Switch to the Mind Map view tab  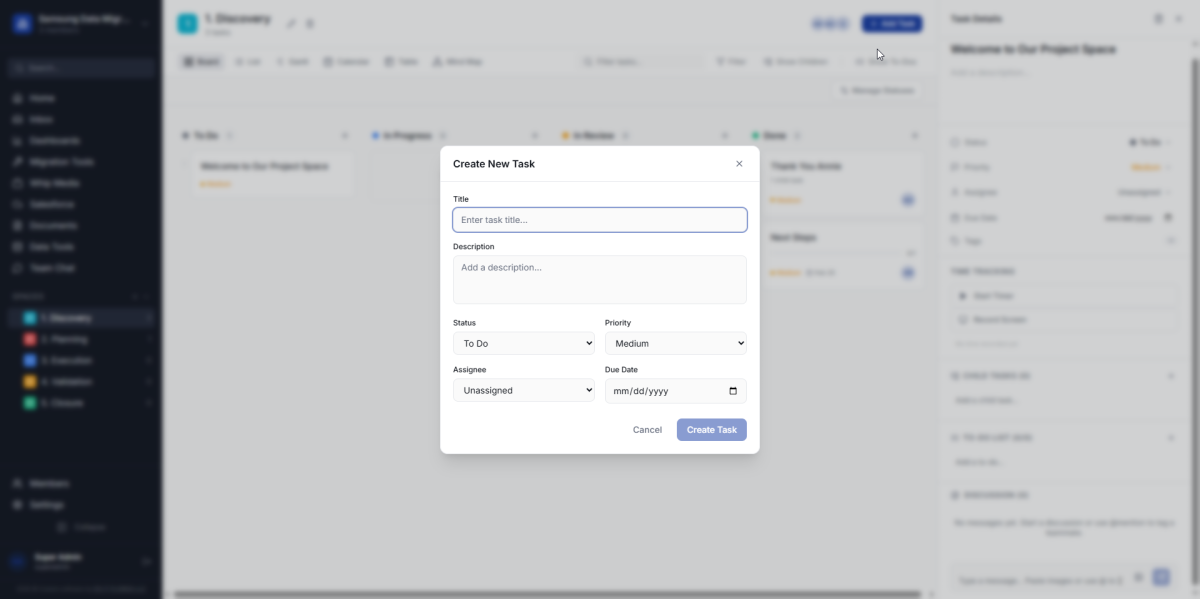[457, 62]
